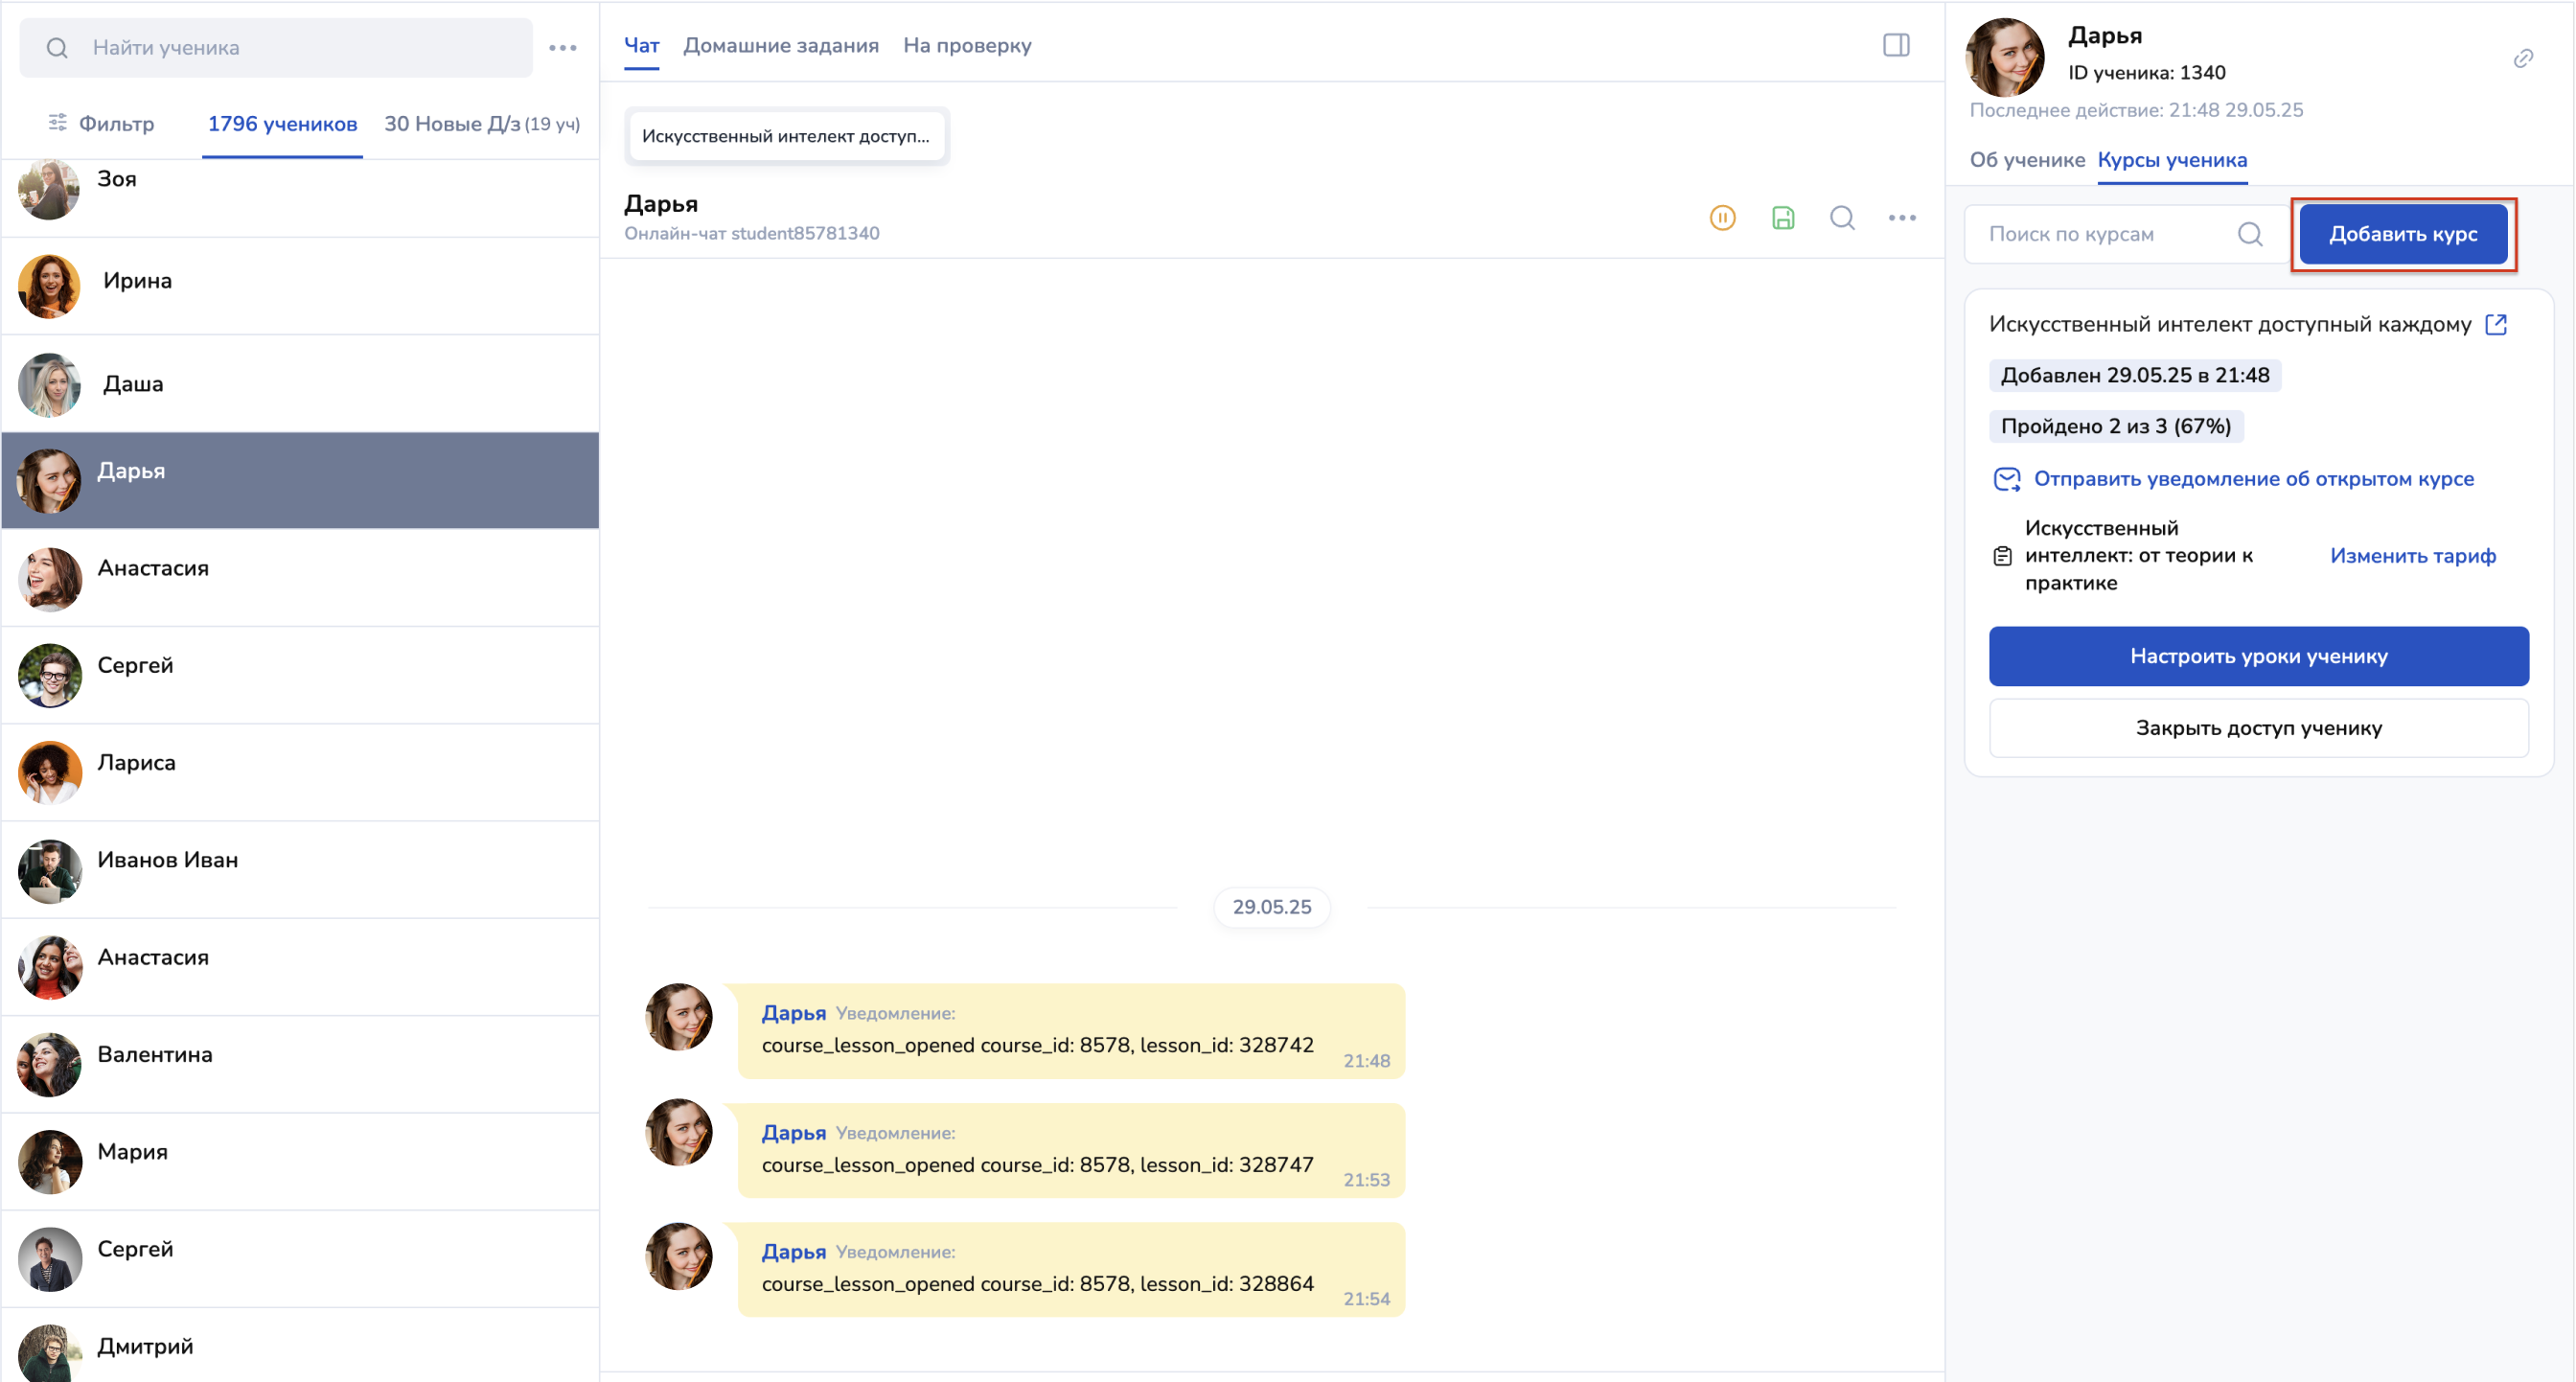
Task: Select student Иванов Иван in list
Action: click(168, 860)
